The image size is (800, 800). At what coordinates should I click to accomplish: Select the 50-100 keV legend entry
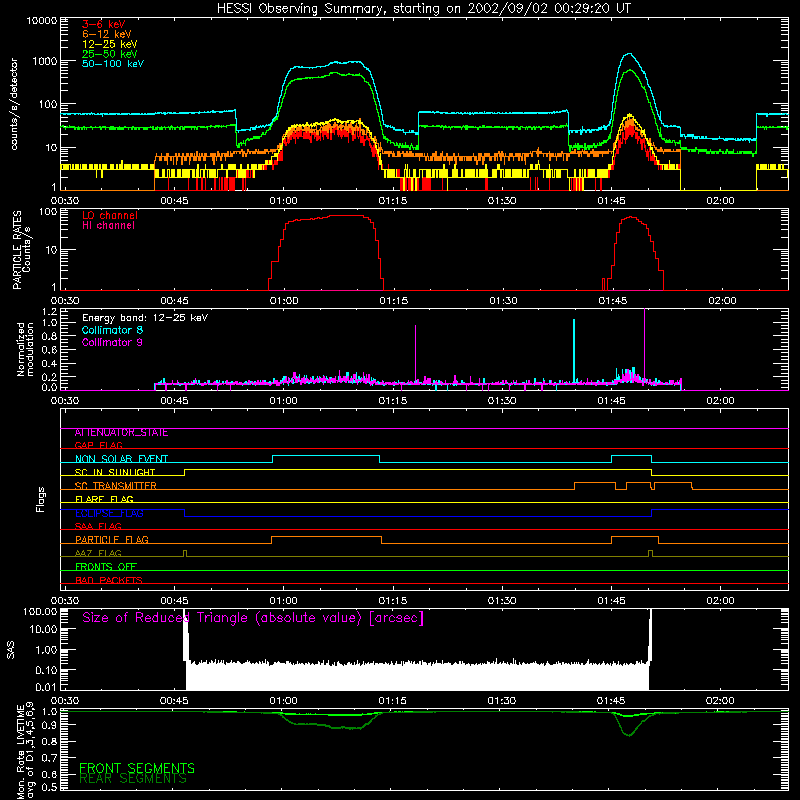(113, 64)
